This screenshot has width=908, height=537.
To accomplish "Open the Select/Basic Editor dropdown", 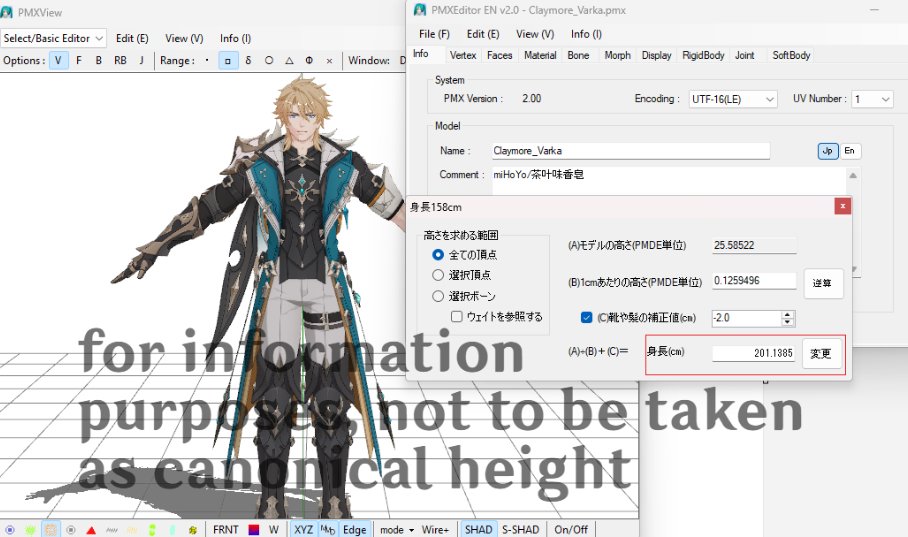I will [x=53, y=38].
